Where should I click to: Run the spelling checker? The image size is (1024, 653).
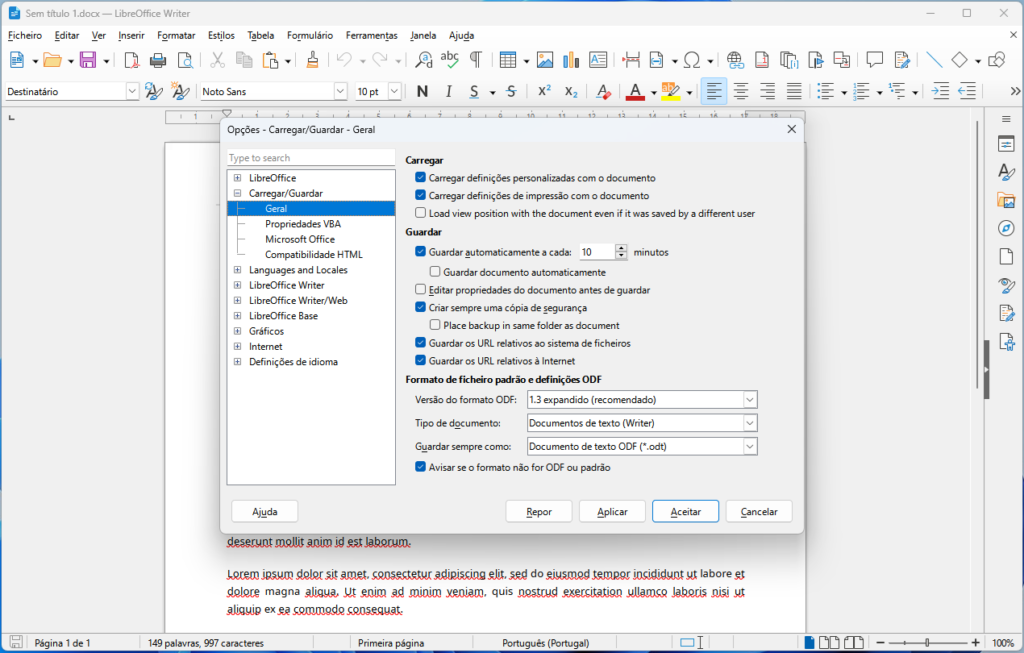click(450, 59)
